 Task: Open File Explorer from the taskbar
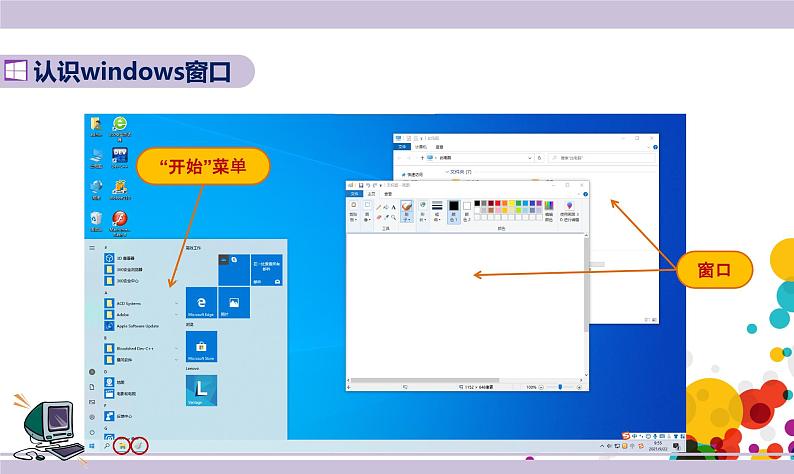click(123, 446)
